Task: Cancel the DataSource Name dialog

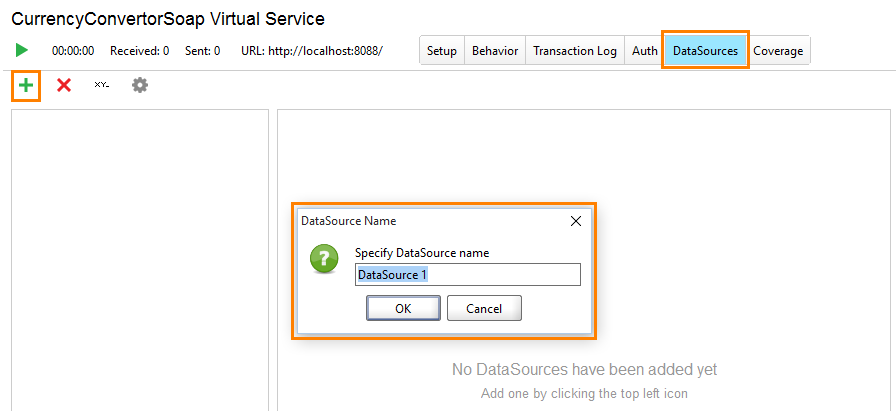Action: point(484,308)
